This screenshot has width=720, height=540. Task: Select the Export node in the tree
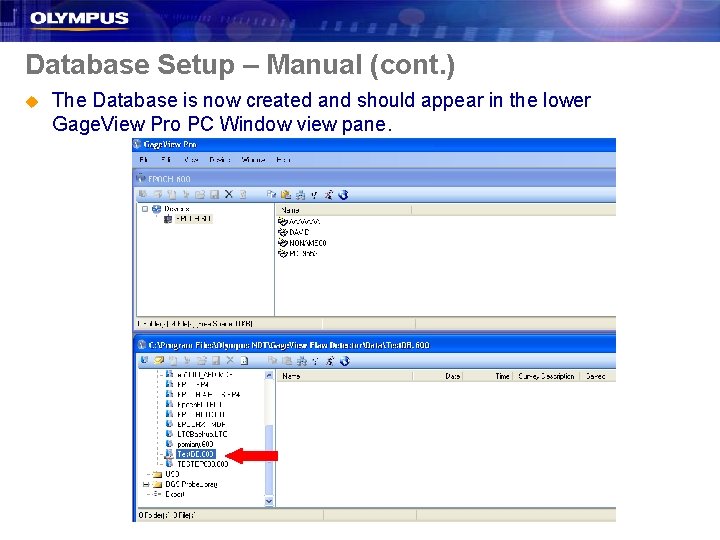[174, 494]
